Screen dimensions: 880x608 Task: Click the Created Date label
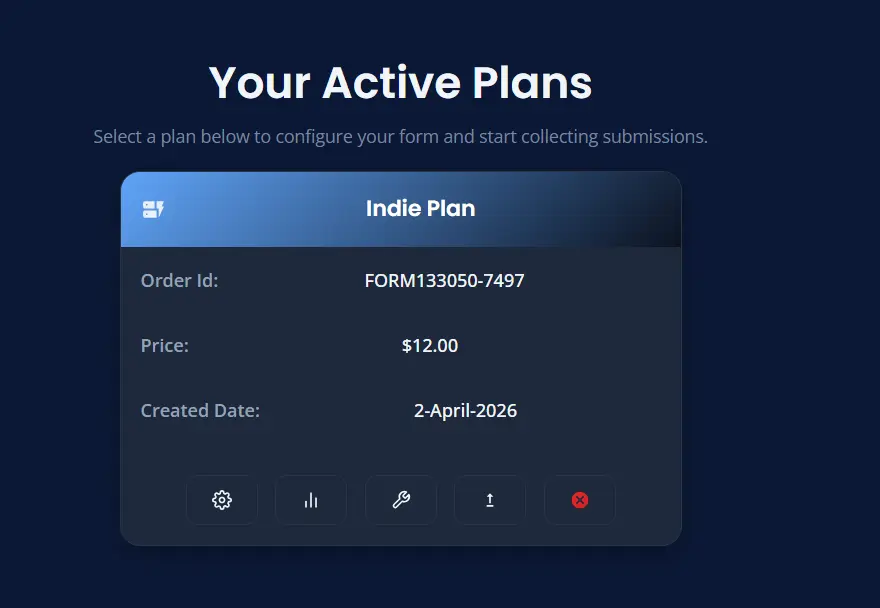(x=200, y=411)
